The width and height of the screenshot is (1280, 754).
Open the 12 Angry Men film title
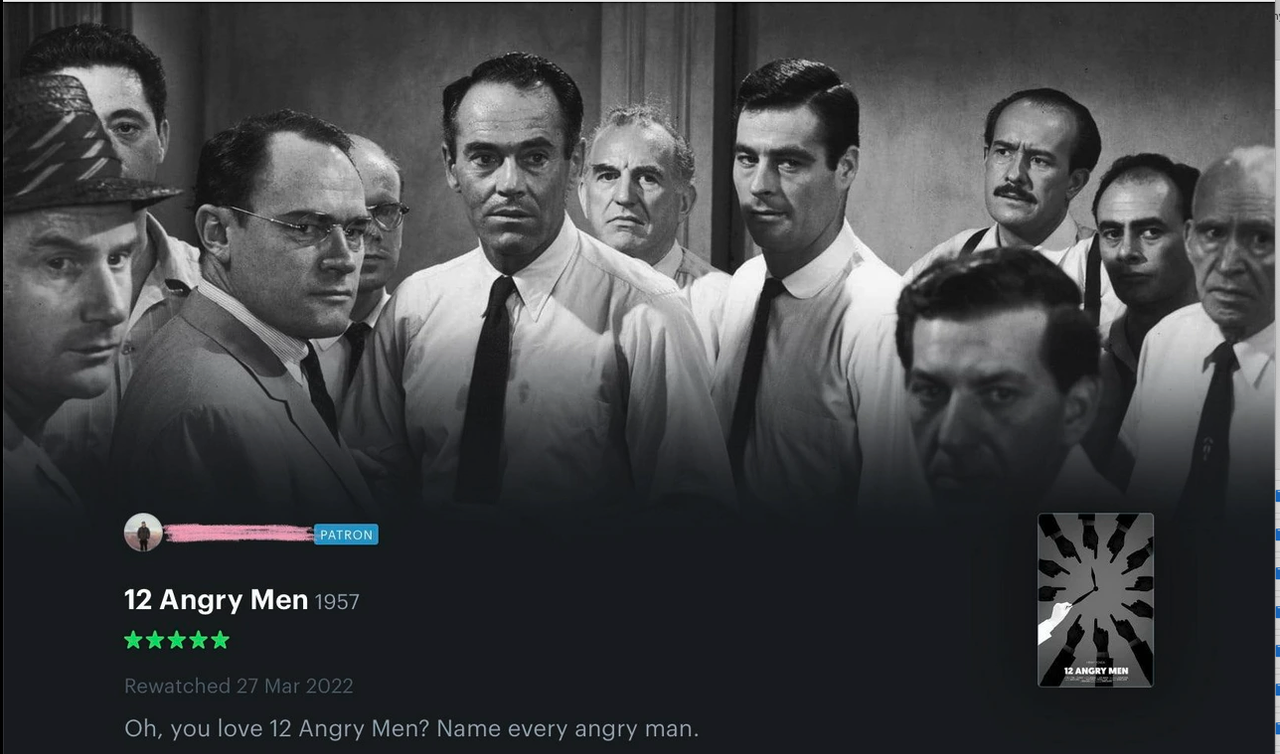(x=216, y=600)
